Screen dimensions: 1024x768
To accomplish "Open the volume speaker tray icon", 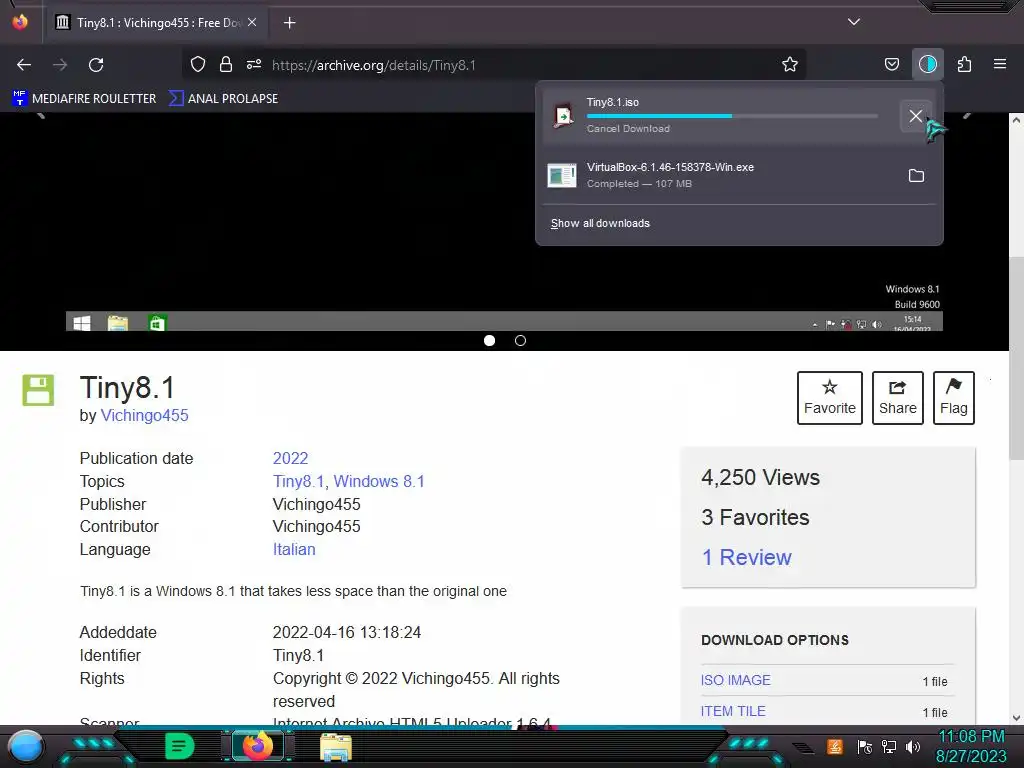I will click(x=913, y=746).
